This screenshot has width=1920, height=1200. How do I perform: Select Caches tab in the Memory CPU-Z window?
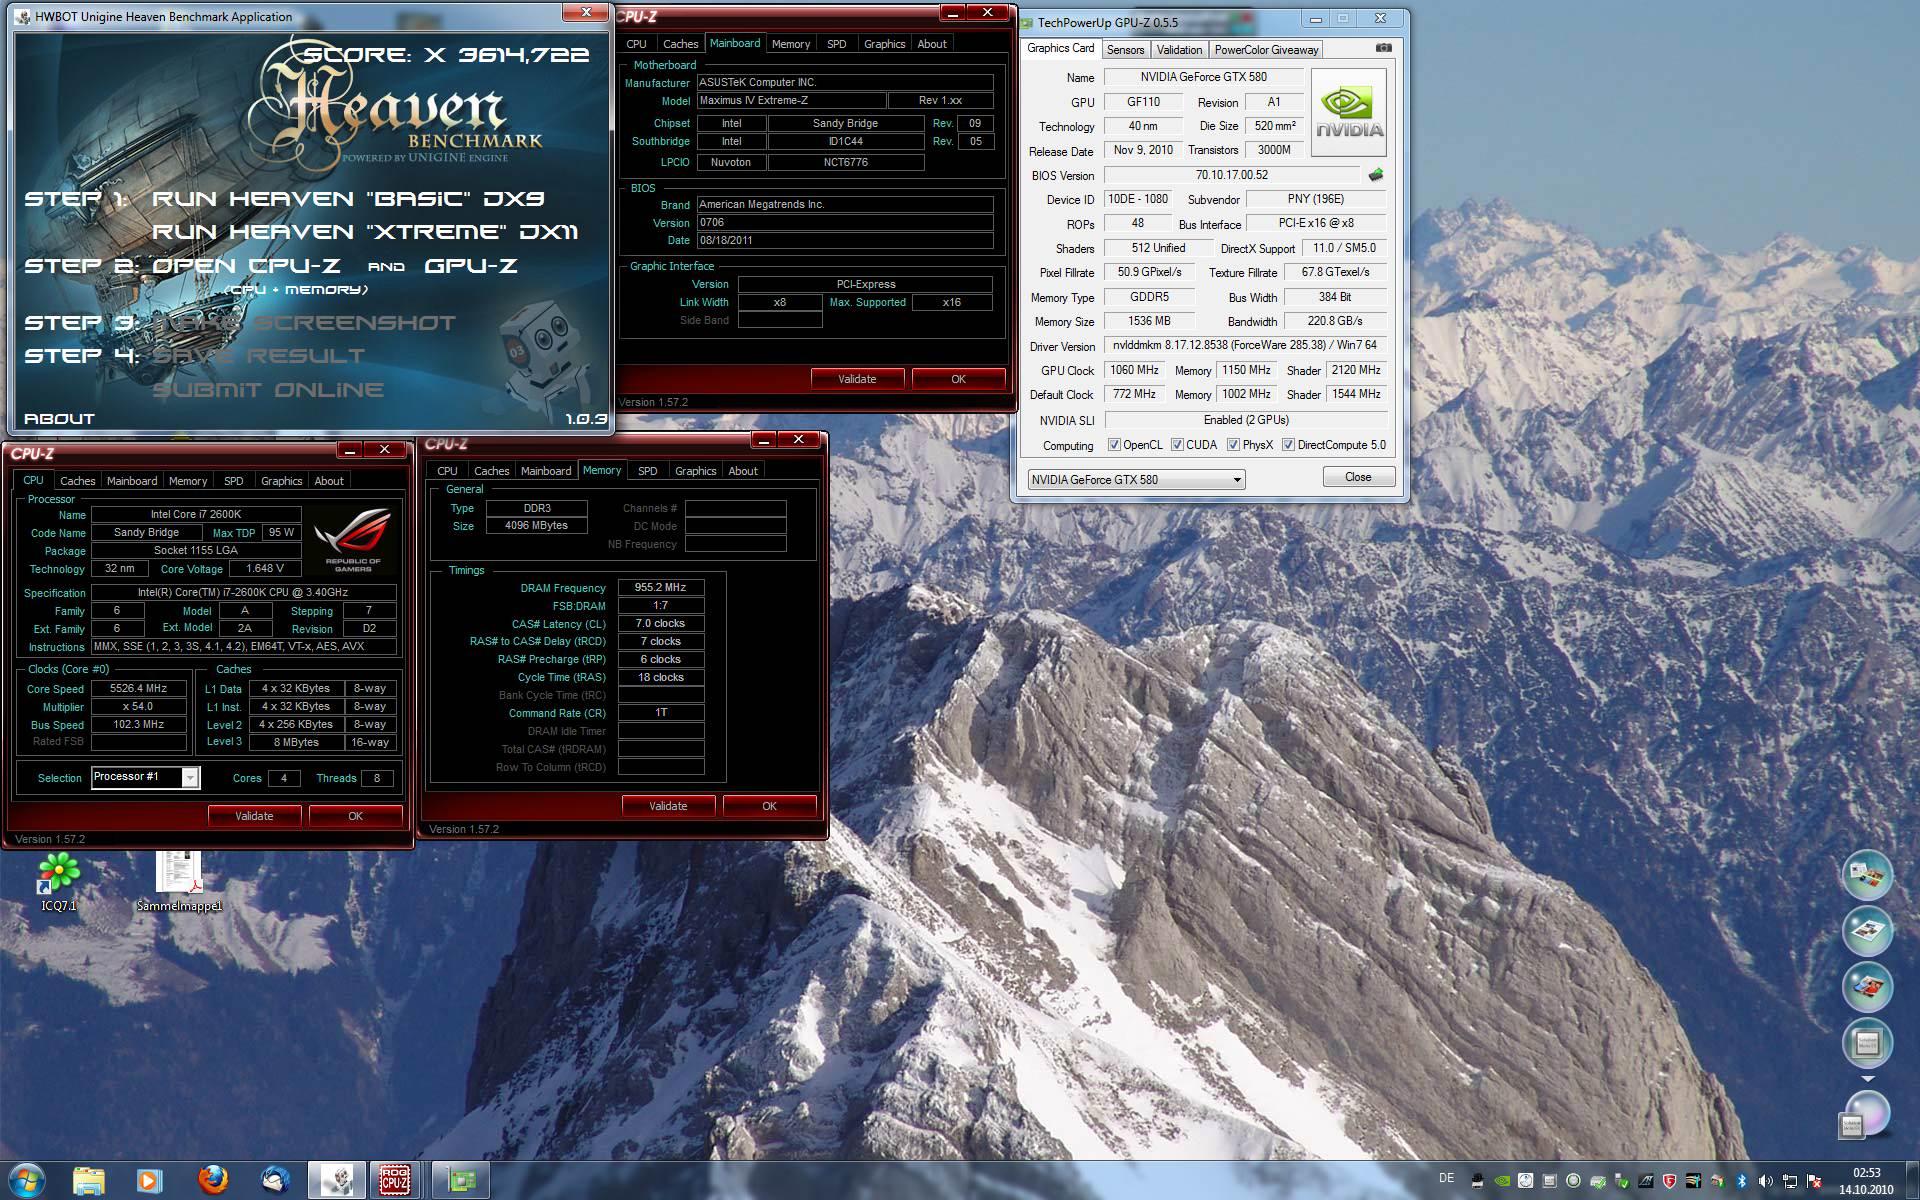click(x=491, y=471)
